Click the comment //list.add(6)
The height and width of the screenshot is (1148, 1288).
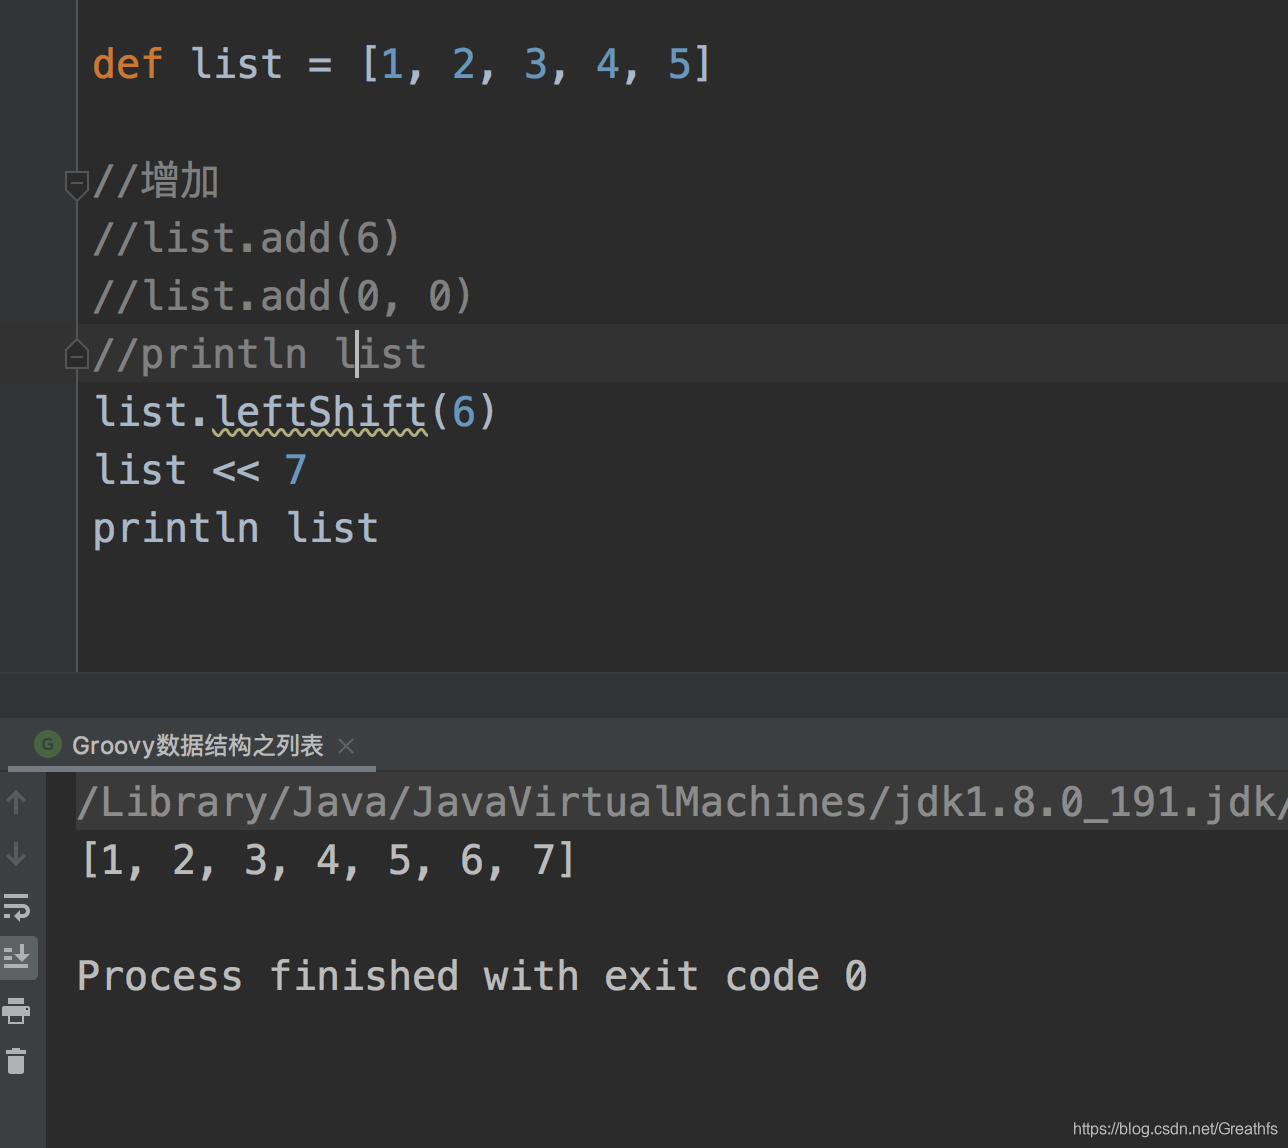pyautogui.click(x=247, y=238)
